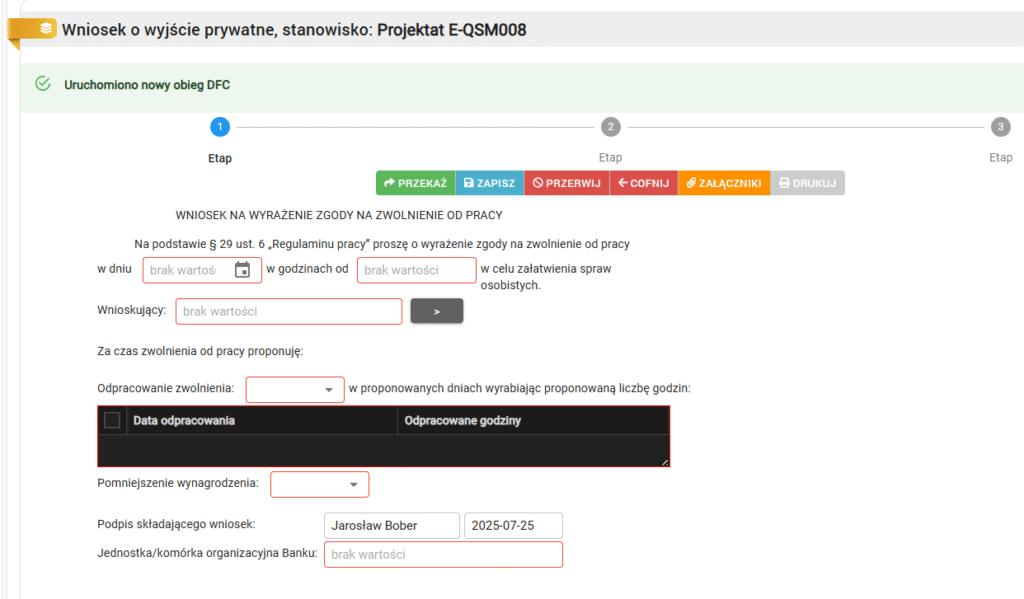Click the DRUKUJ print button
1024x599 pixels.
pos(807,183)
